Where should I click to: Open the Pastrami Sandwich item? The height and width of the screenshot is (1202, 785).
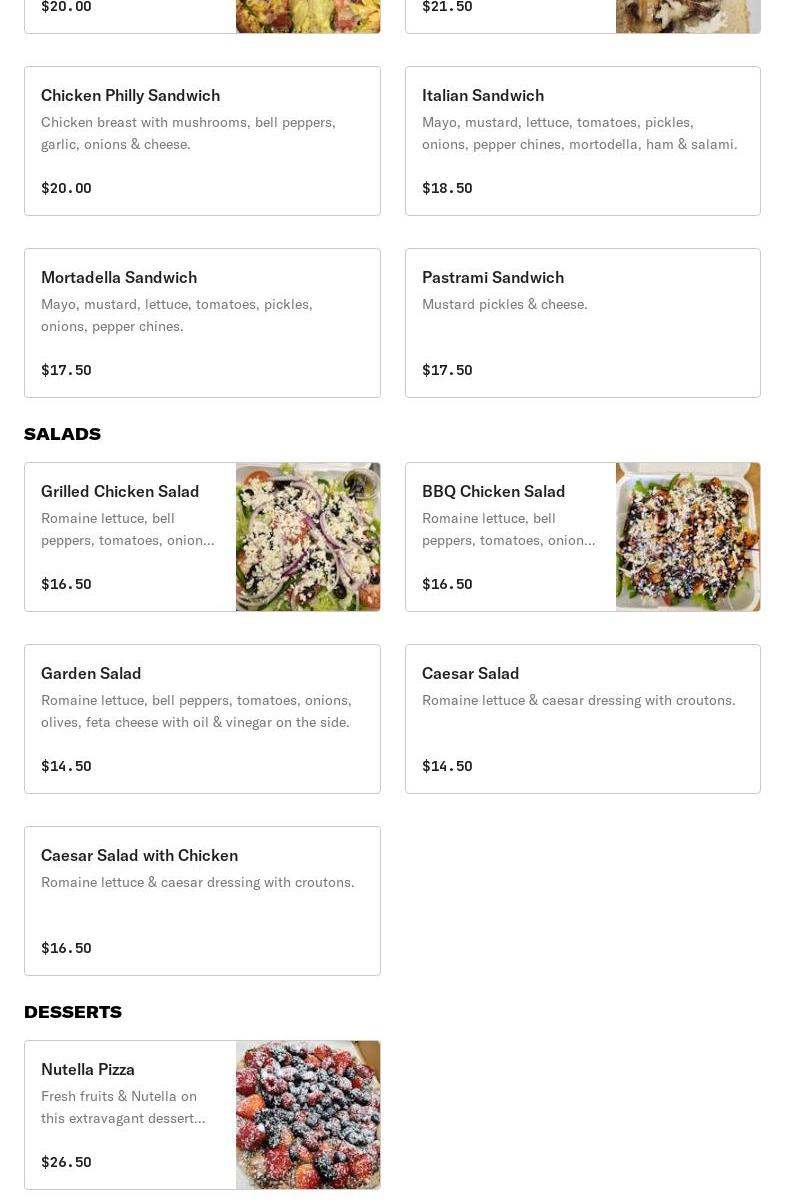(x=582, y=323)
